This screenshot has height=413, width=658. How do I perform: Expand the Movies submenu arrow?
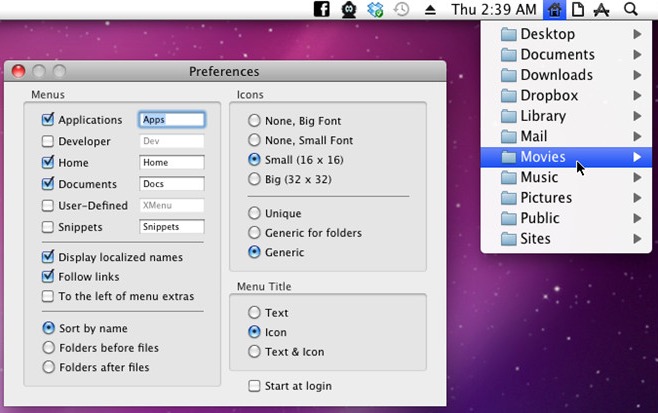(637, 157)
